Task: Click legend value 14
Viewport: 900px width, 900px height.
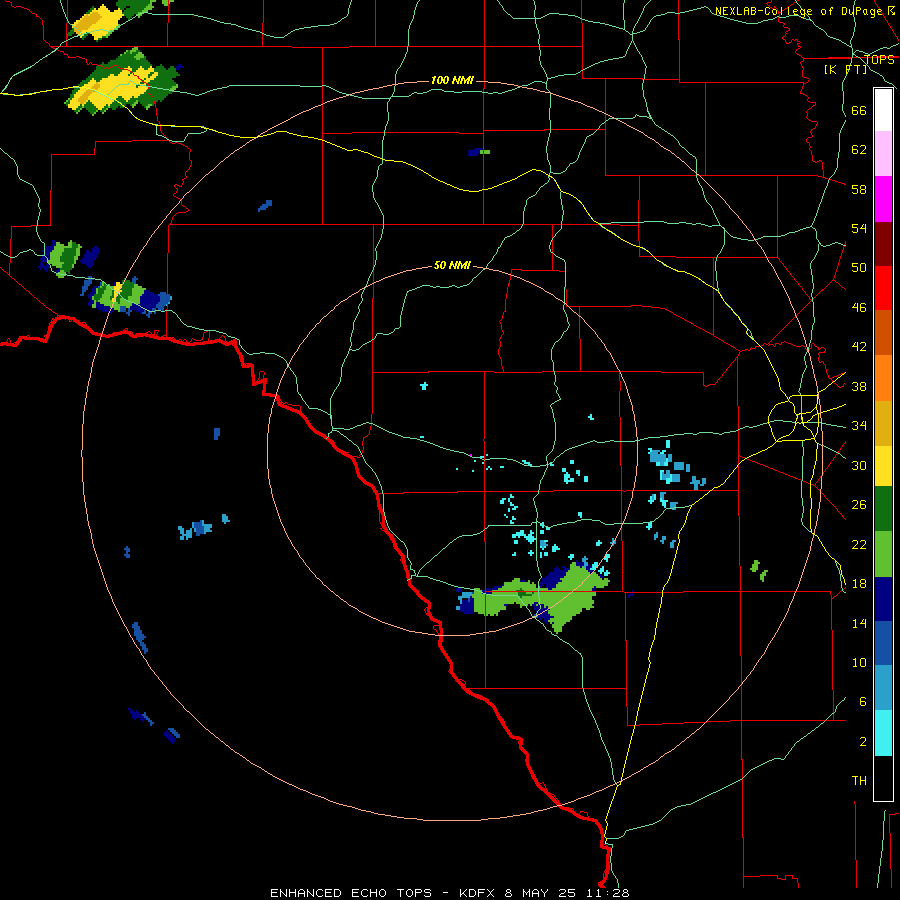Action: [859, 623]
